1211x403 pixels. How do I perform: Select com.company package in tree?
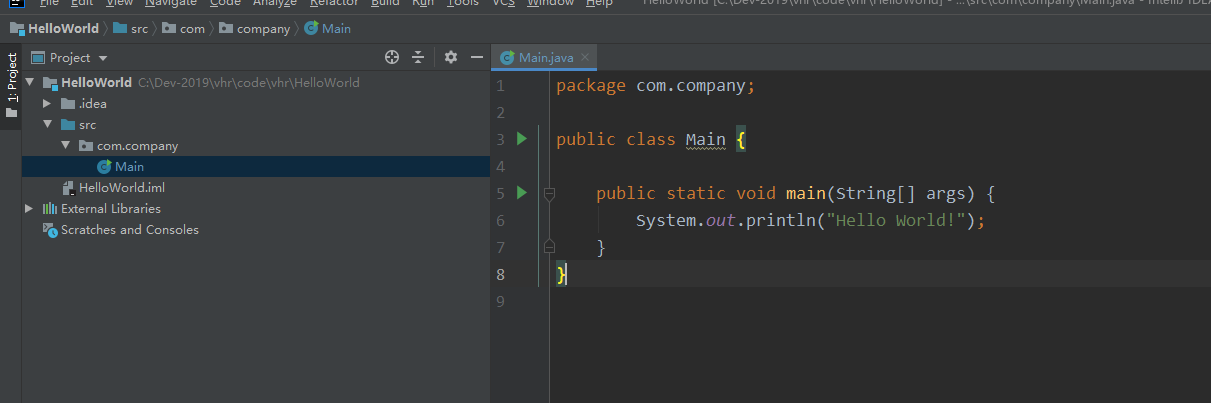(x=137, y=146)
